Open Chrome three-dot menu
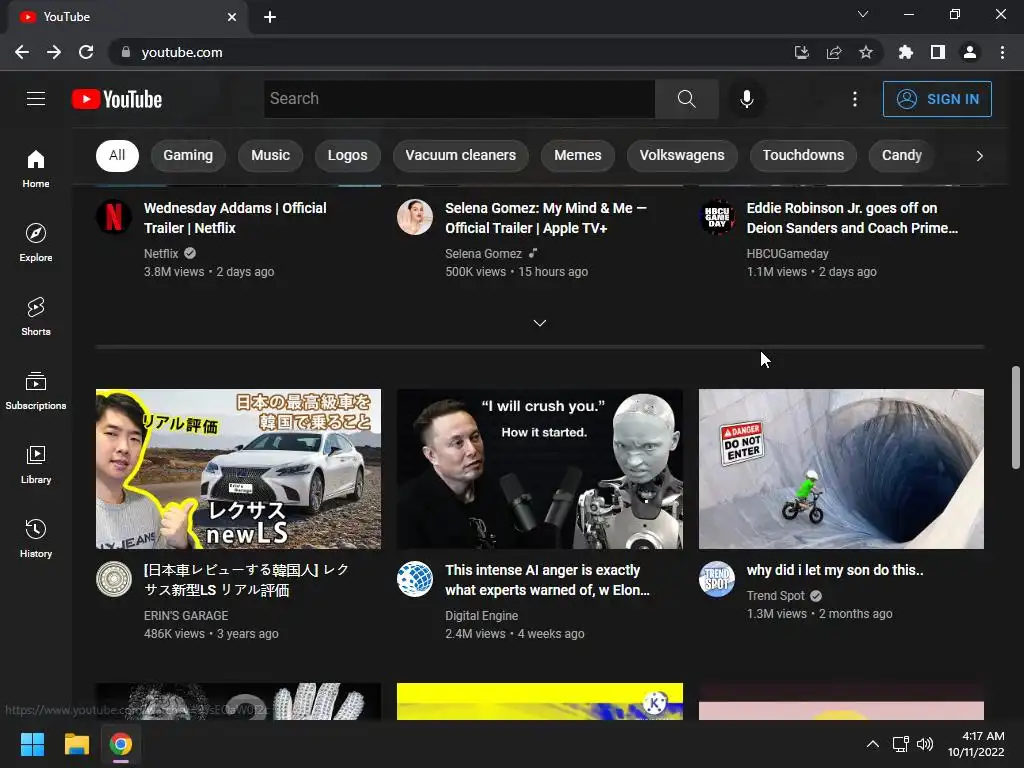The width and height of the screenshot is (1024, 768). pyautogui.click(x=1002, y=52)
